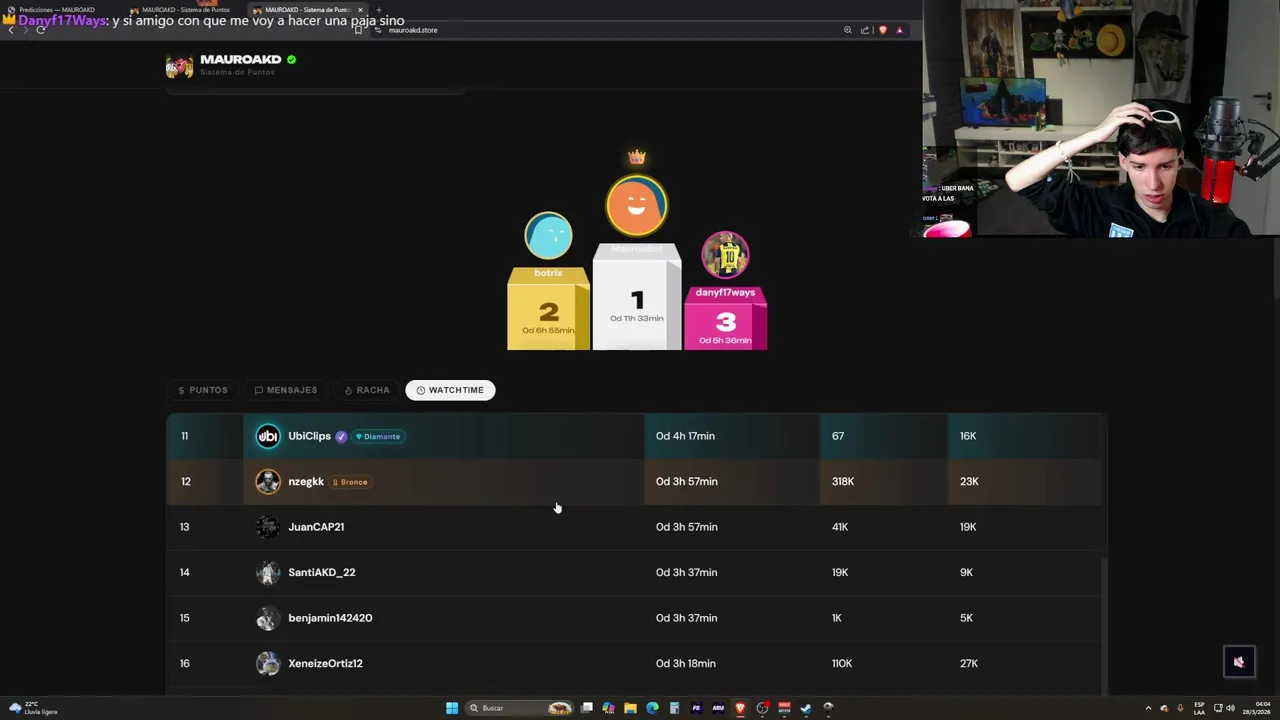Open Brave Rewards triangle icon

click(899, 30)
